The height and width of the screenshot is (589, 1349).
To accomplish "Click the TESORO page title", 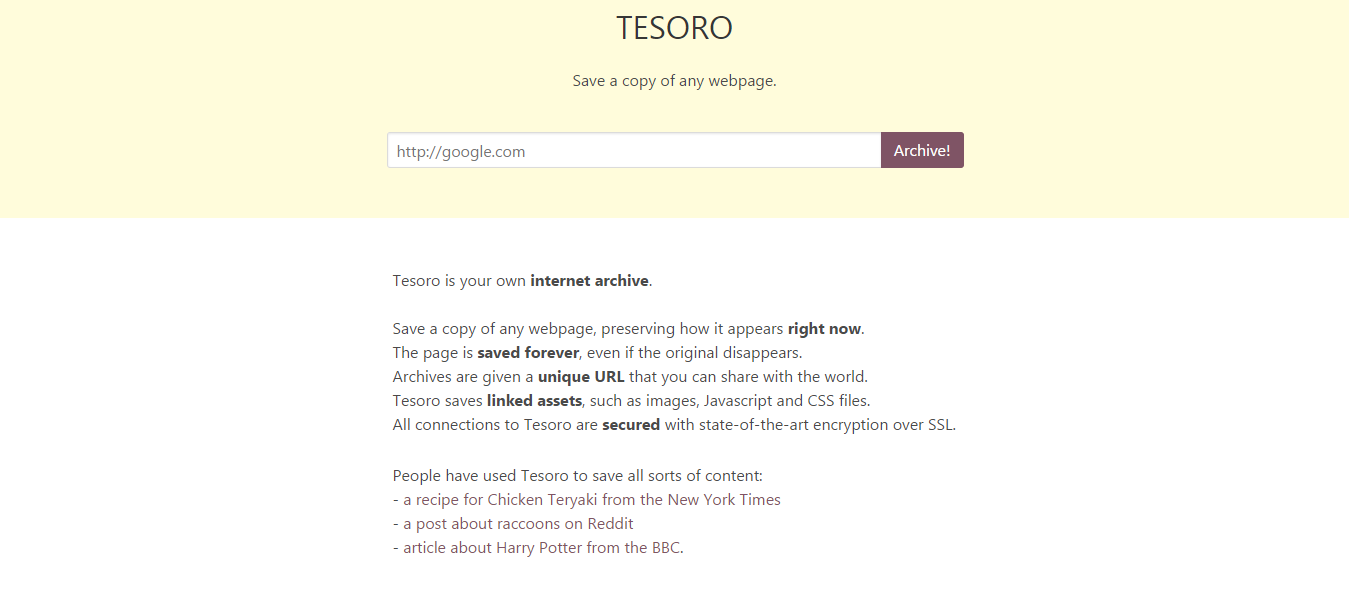I will point(674,27).
